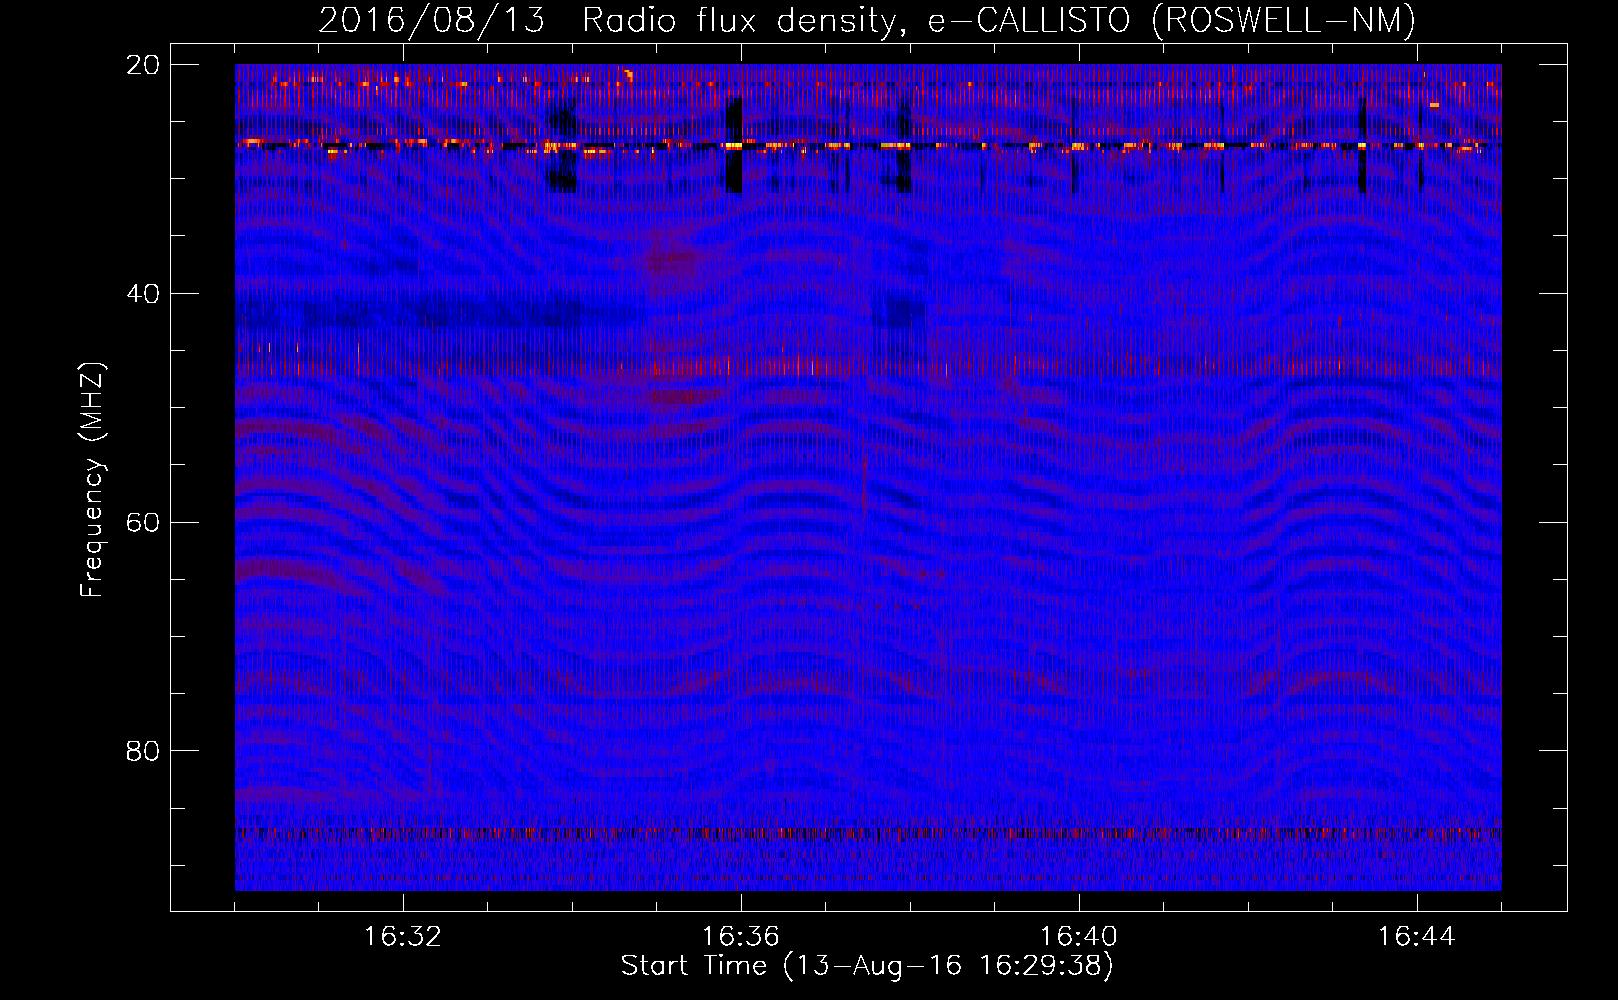Click the '16:32' time tick label
1618x1000 pixels.
pyautogui.click(x=402, y=937)
